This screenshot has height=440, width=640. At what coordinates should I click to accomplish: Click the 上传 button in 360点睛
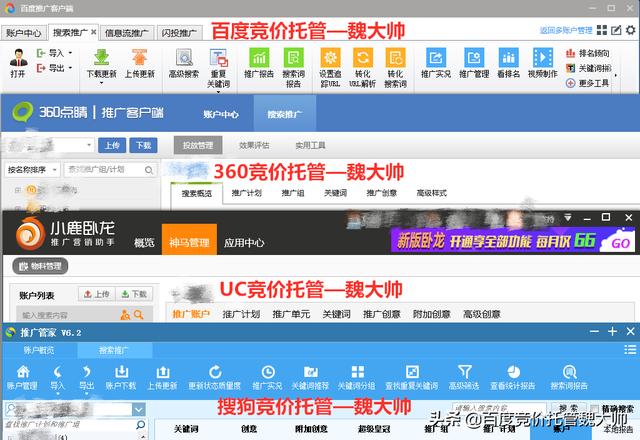(x=112, y=145)
